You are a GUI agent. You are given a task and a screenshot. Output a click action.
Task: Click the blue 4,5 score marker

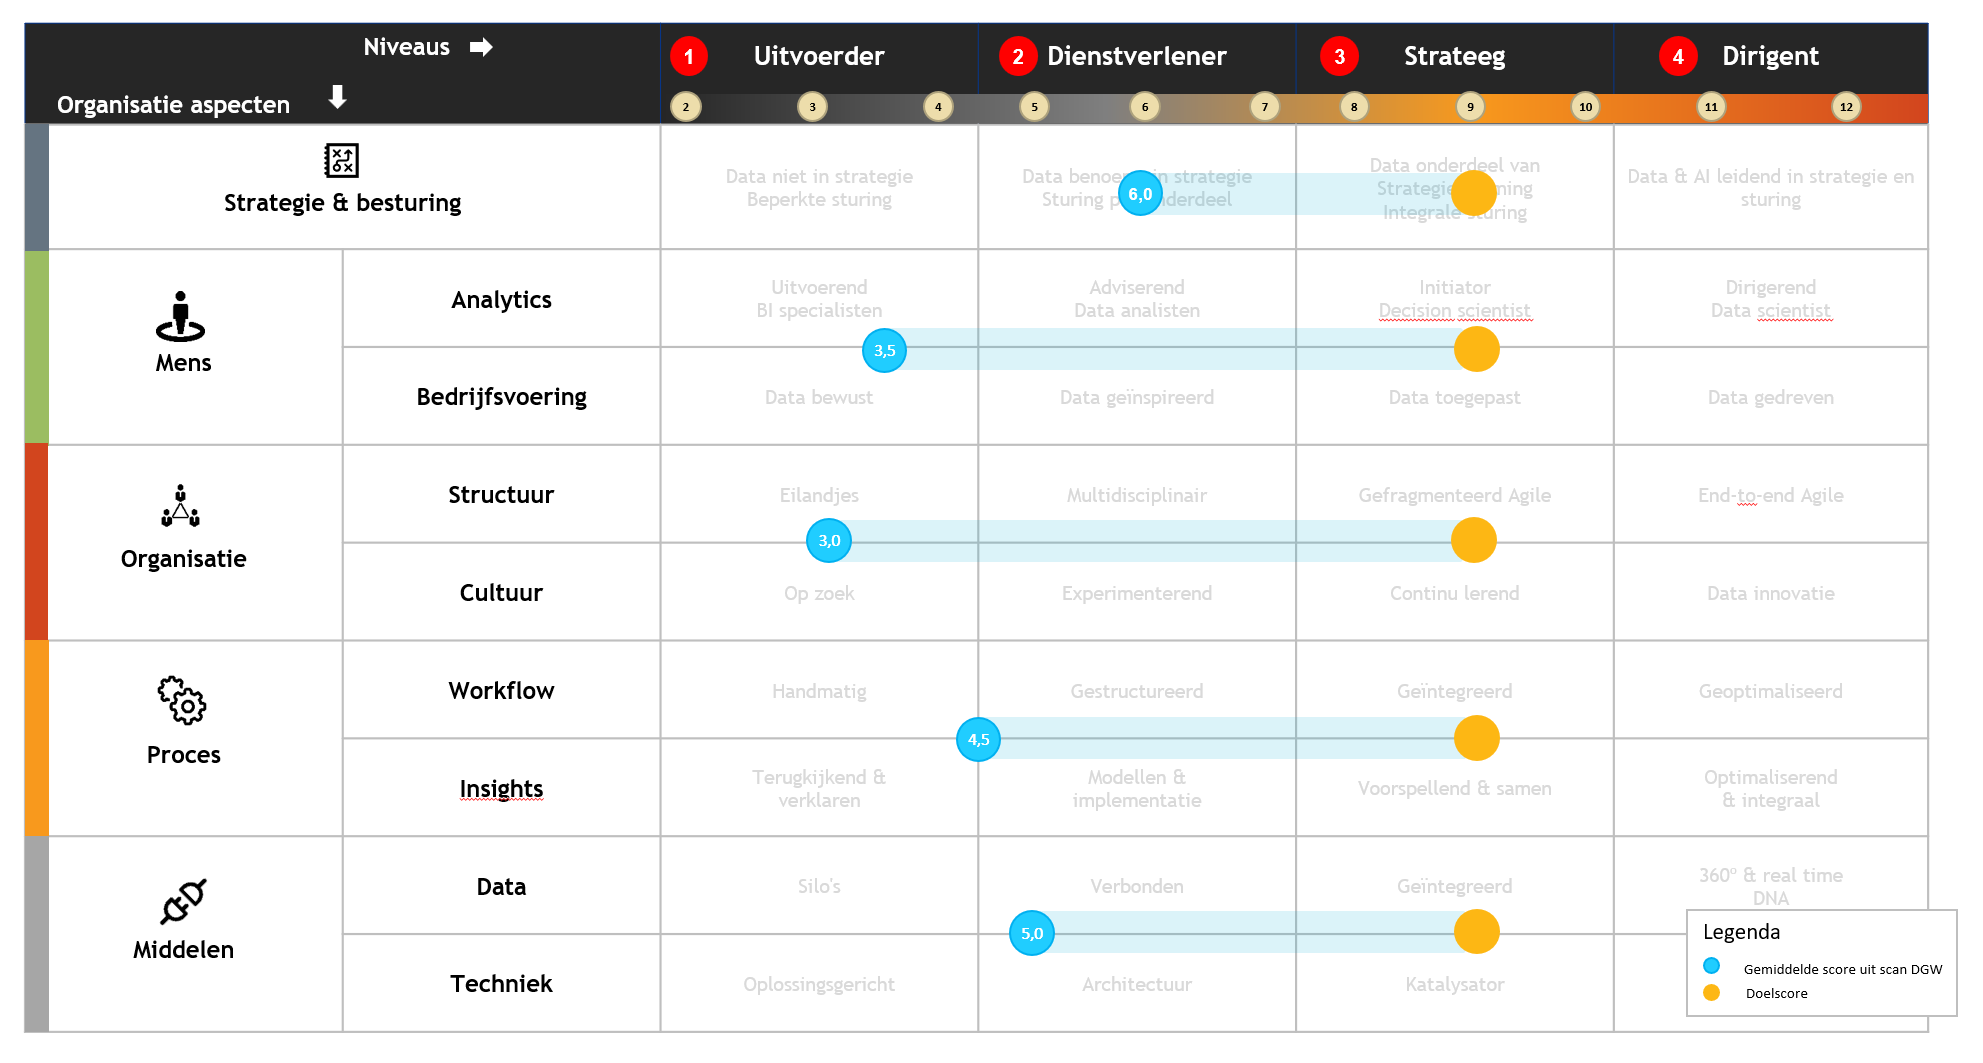point(978,740)
